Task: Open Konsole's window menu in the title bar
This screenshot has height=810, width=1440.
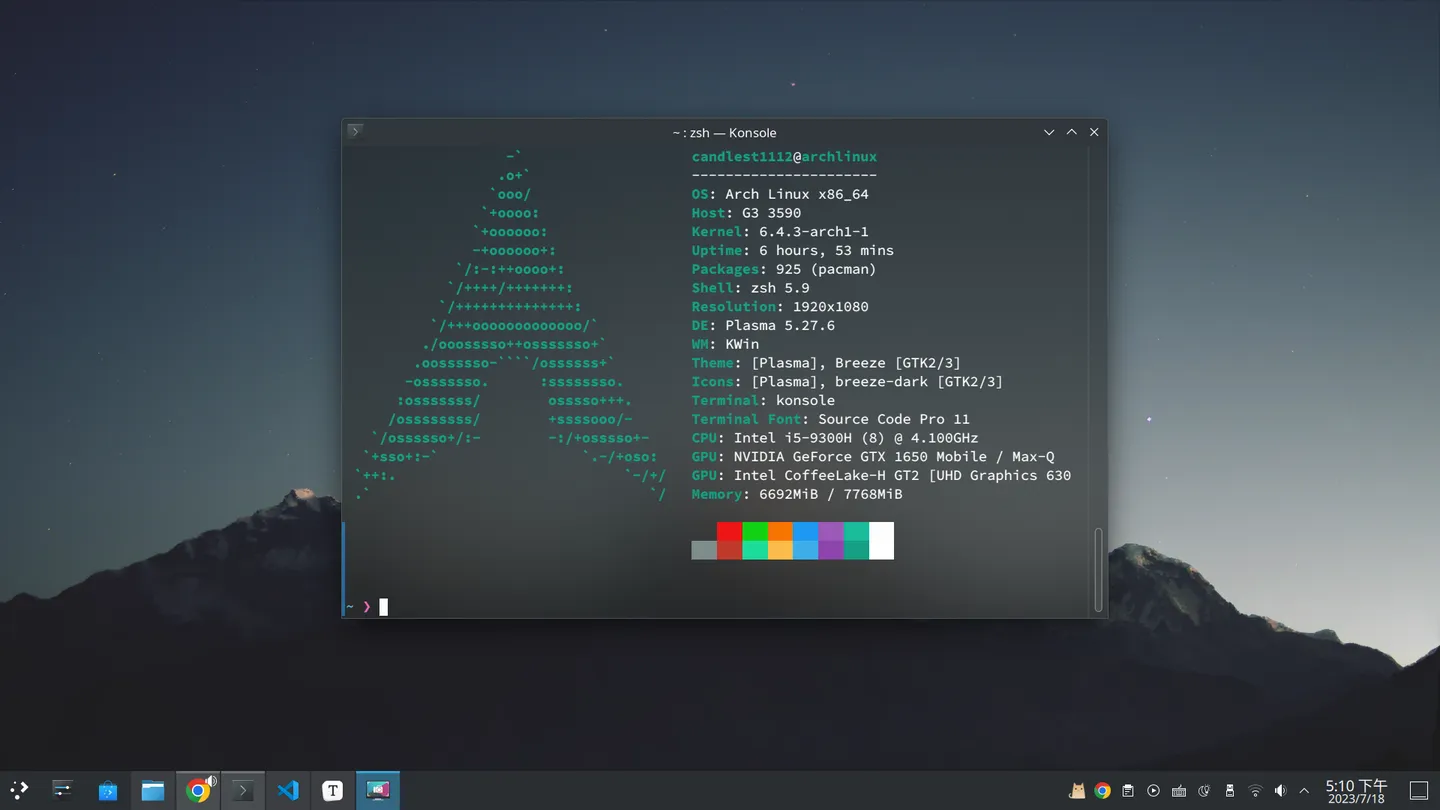Action: (x=355, y=131)
